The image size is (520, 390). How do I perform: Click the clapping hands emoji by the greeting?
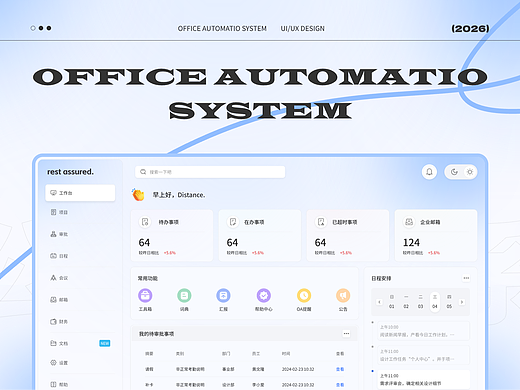click(138, 195)
